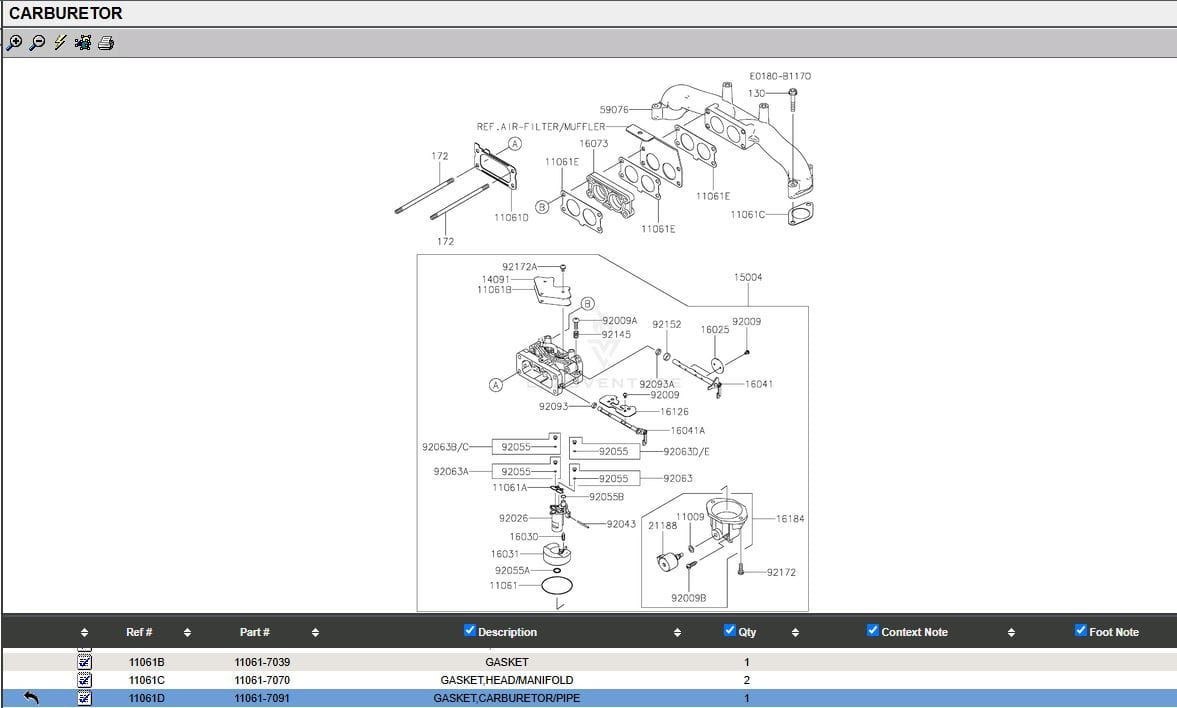
Task: Click the lightning bolt toolbar icon
Action: pos(60,43)
